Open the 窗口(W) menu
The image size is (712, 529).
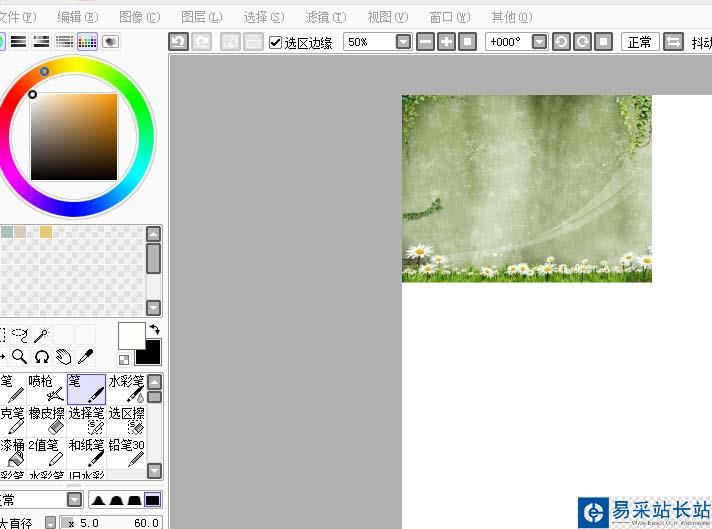tap(450, 17)
